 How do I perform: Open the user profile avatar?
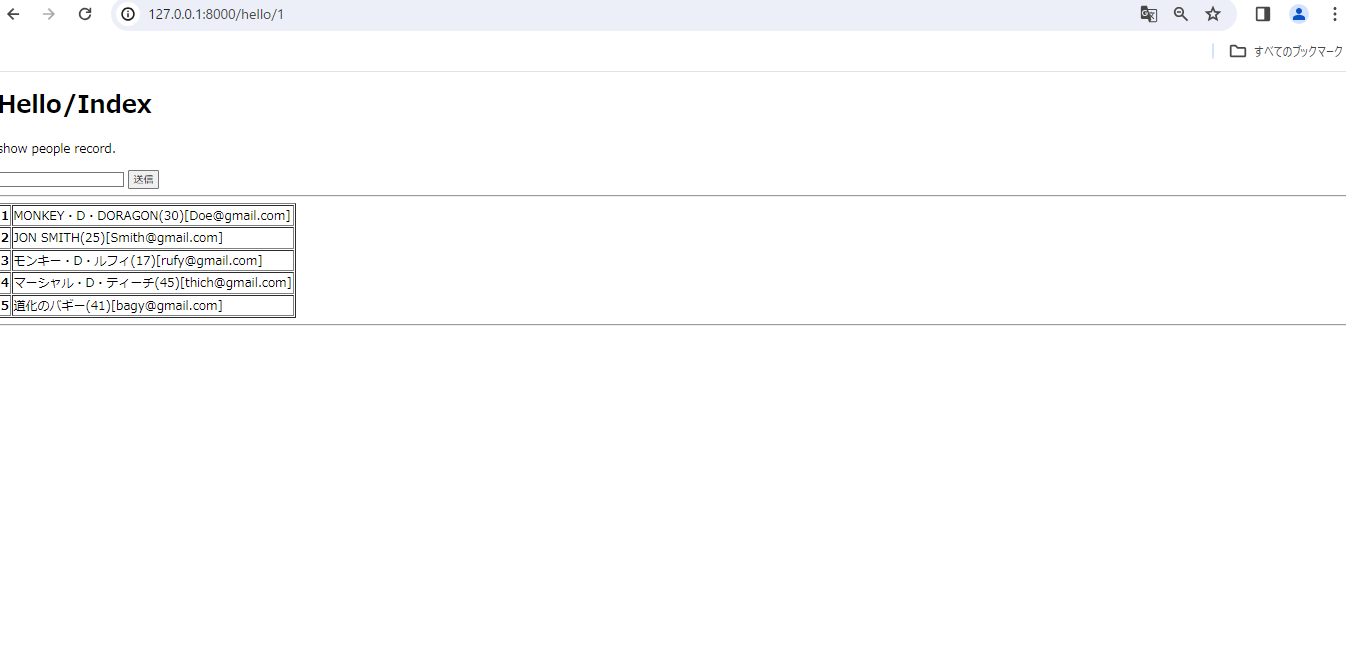1299,14
